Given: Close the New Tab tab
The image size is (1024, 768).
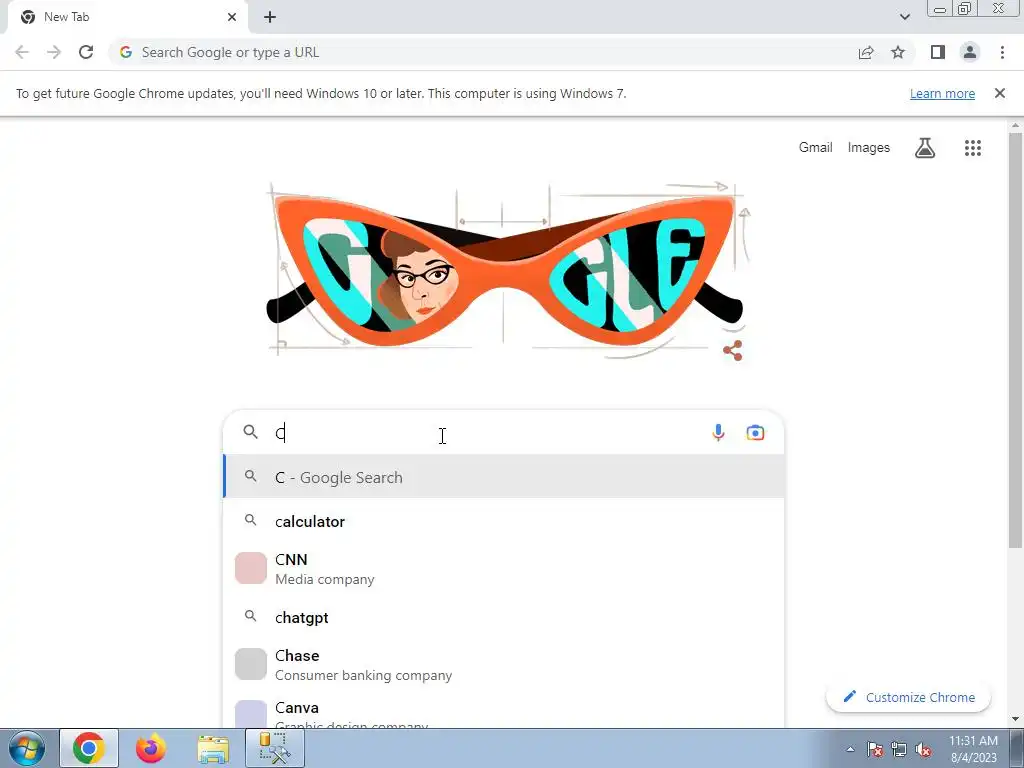Looking at the screenshot, I should coord(232,17).
